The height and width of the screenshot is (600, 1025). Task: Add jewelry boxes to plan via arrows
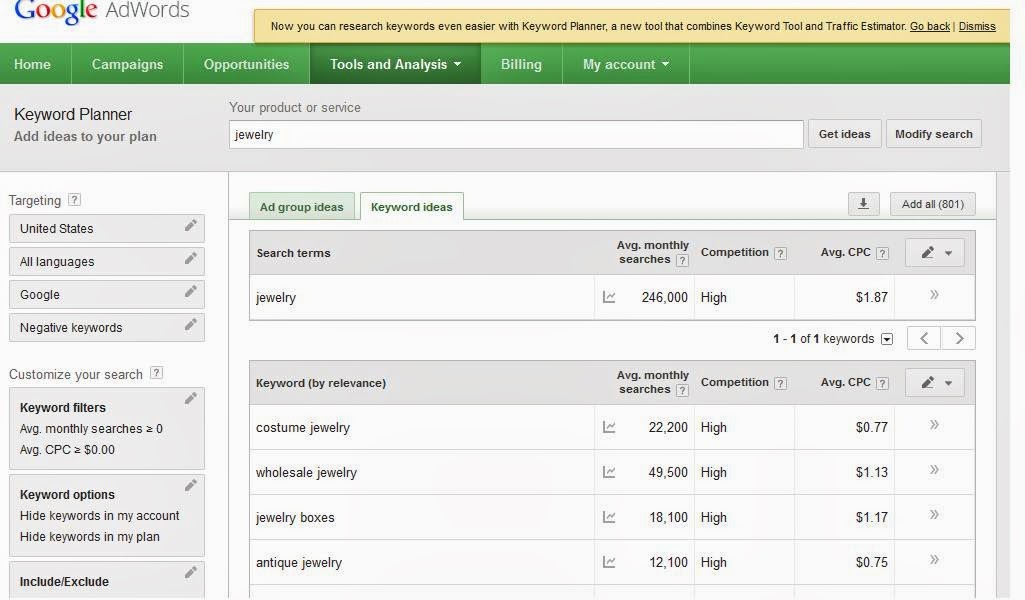[934, 514]
